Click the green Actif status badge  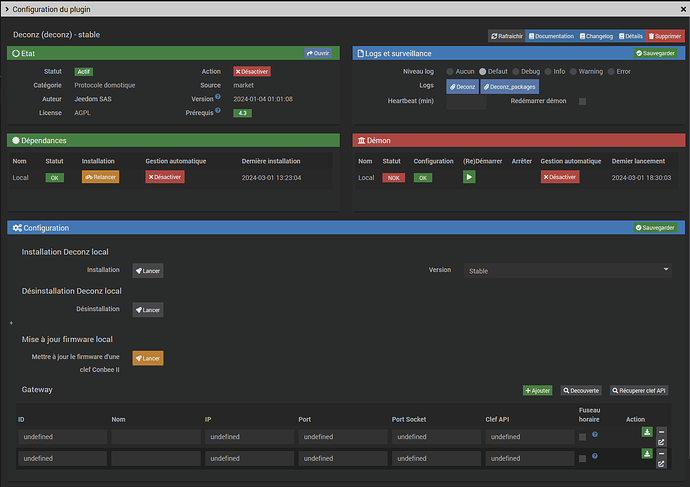click(84, 71)
